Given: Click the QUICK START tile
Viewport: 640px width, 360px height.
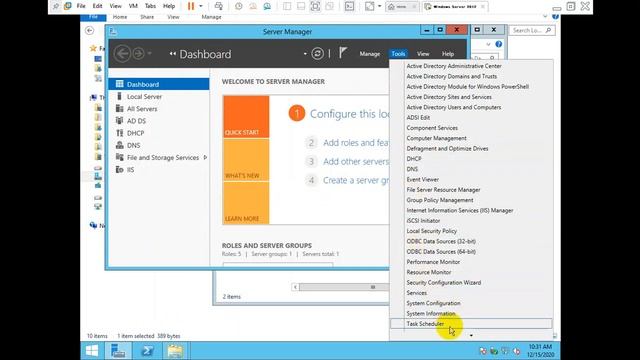Looking at the screenshot, I should click(246, 117).
